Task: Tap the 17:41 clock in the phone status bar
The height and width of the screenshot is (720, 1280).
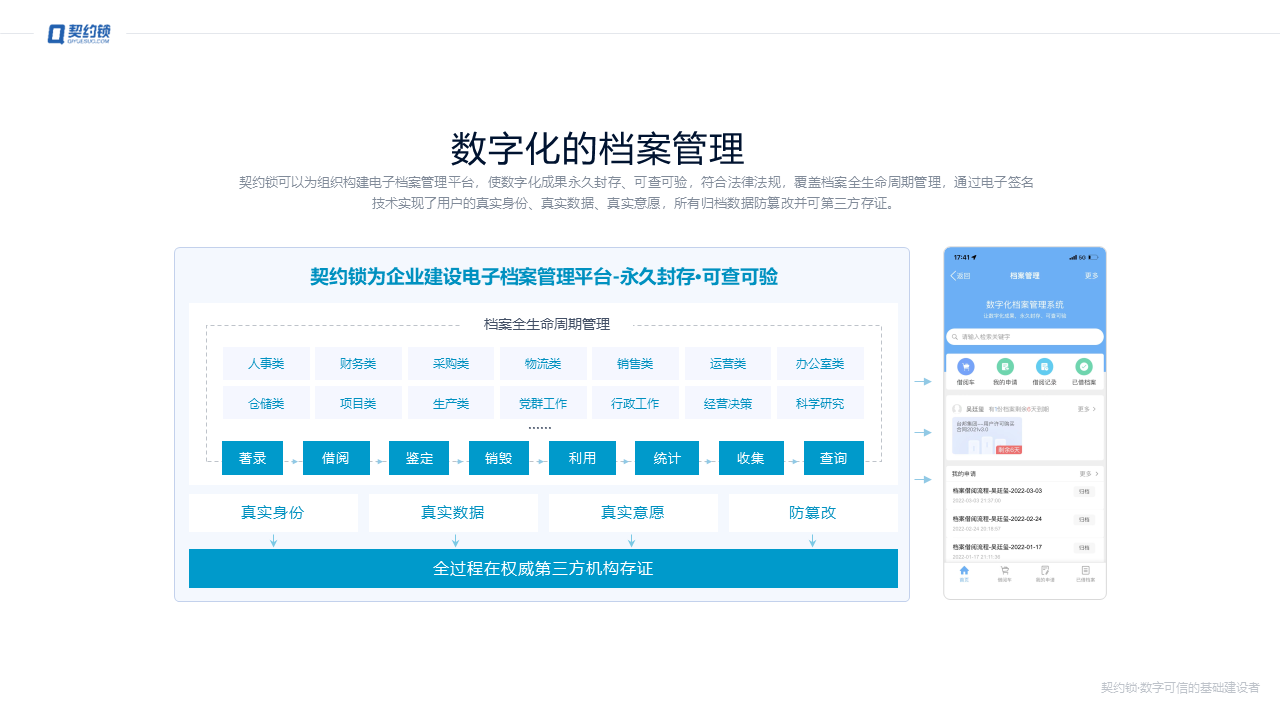Action: (961, 257)
